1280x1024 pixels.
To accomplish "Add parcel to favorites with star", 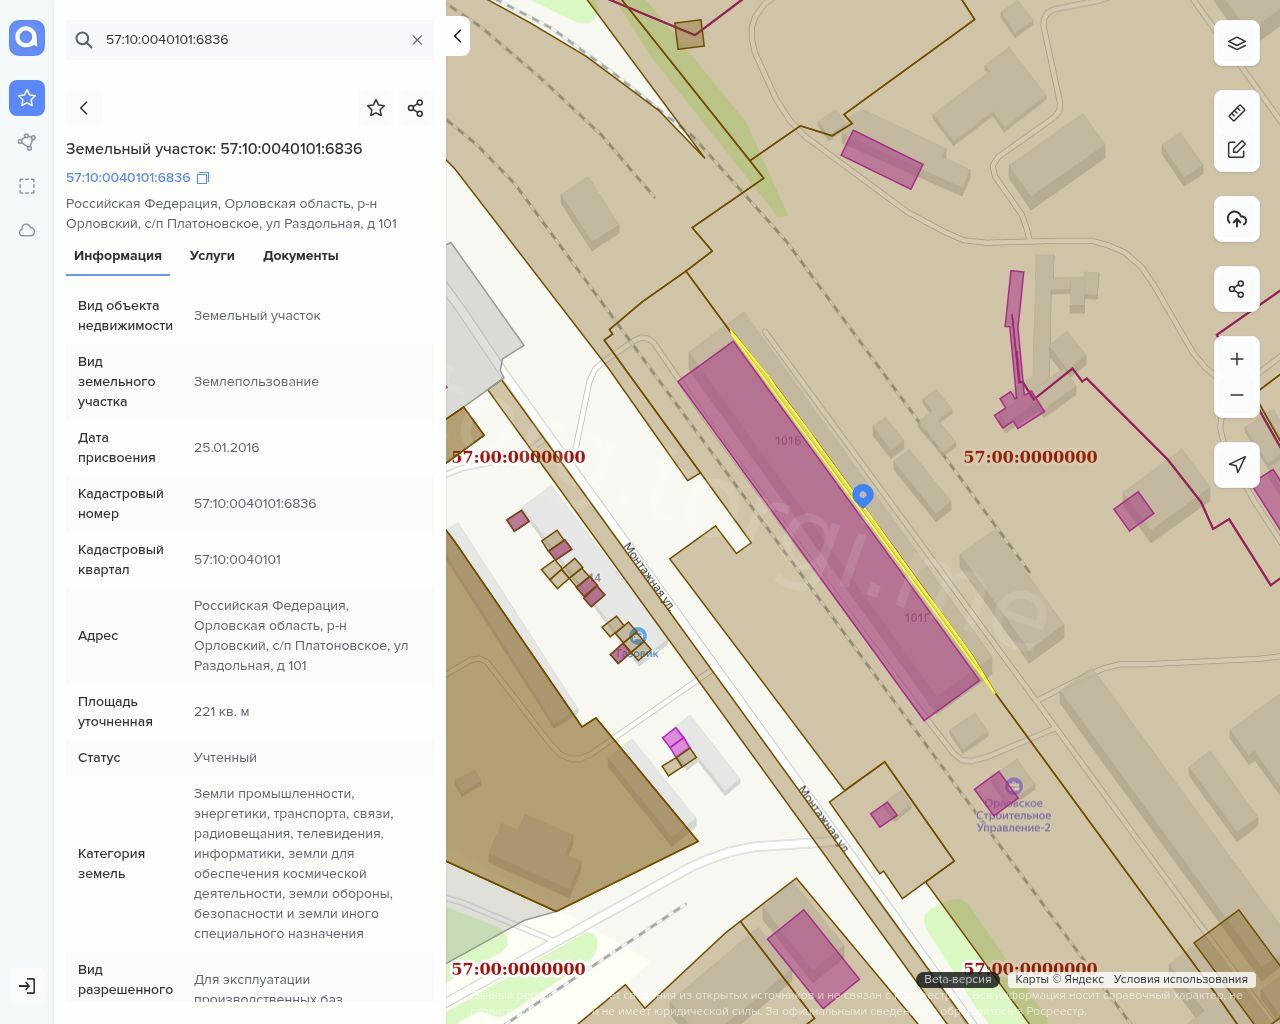I will click(376, 108).
